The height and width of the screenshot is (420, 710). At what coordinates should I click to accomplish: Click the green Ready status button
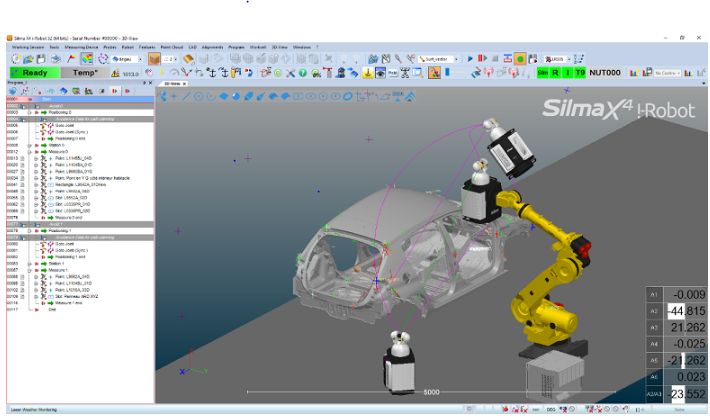coord(35,72)
